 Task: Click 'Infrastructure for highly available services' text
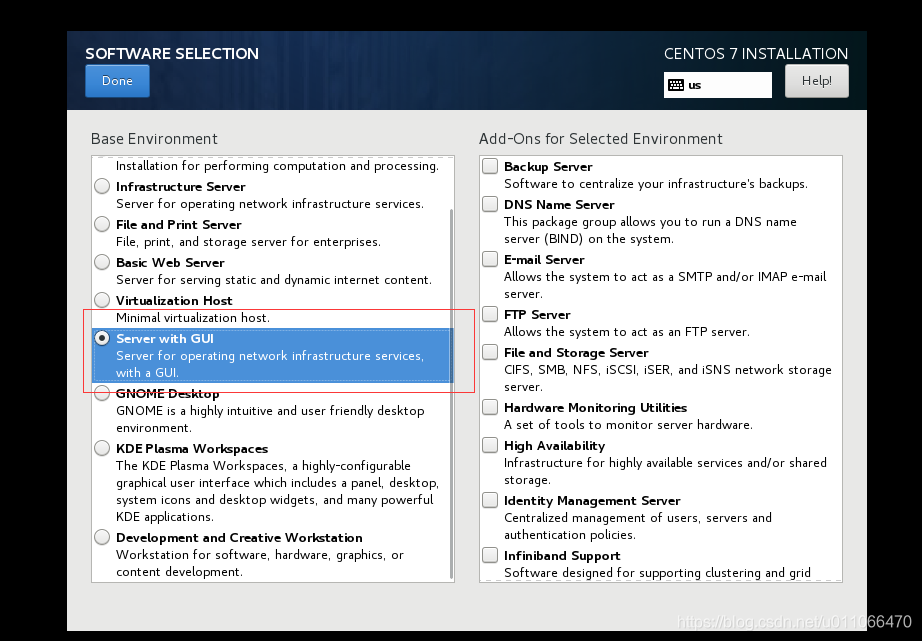coord(665,471)
